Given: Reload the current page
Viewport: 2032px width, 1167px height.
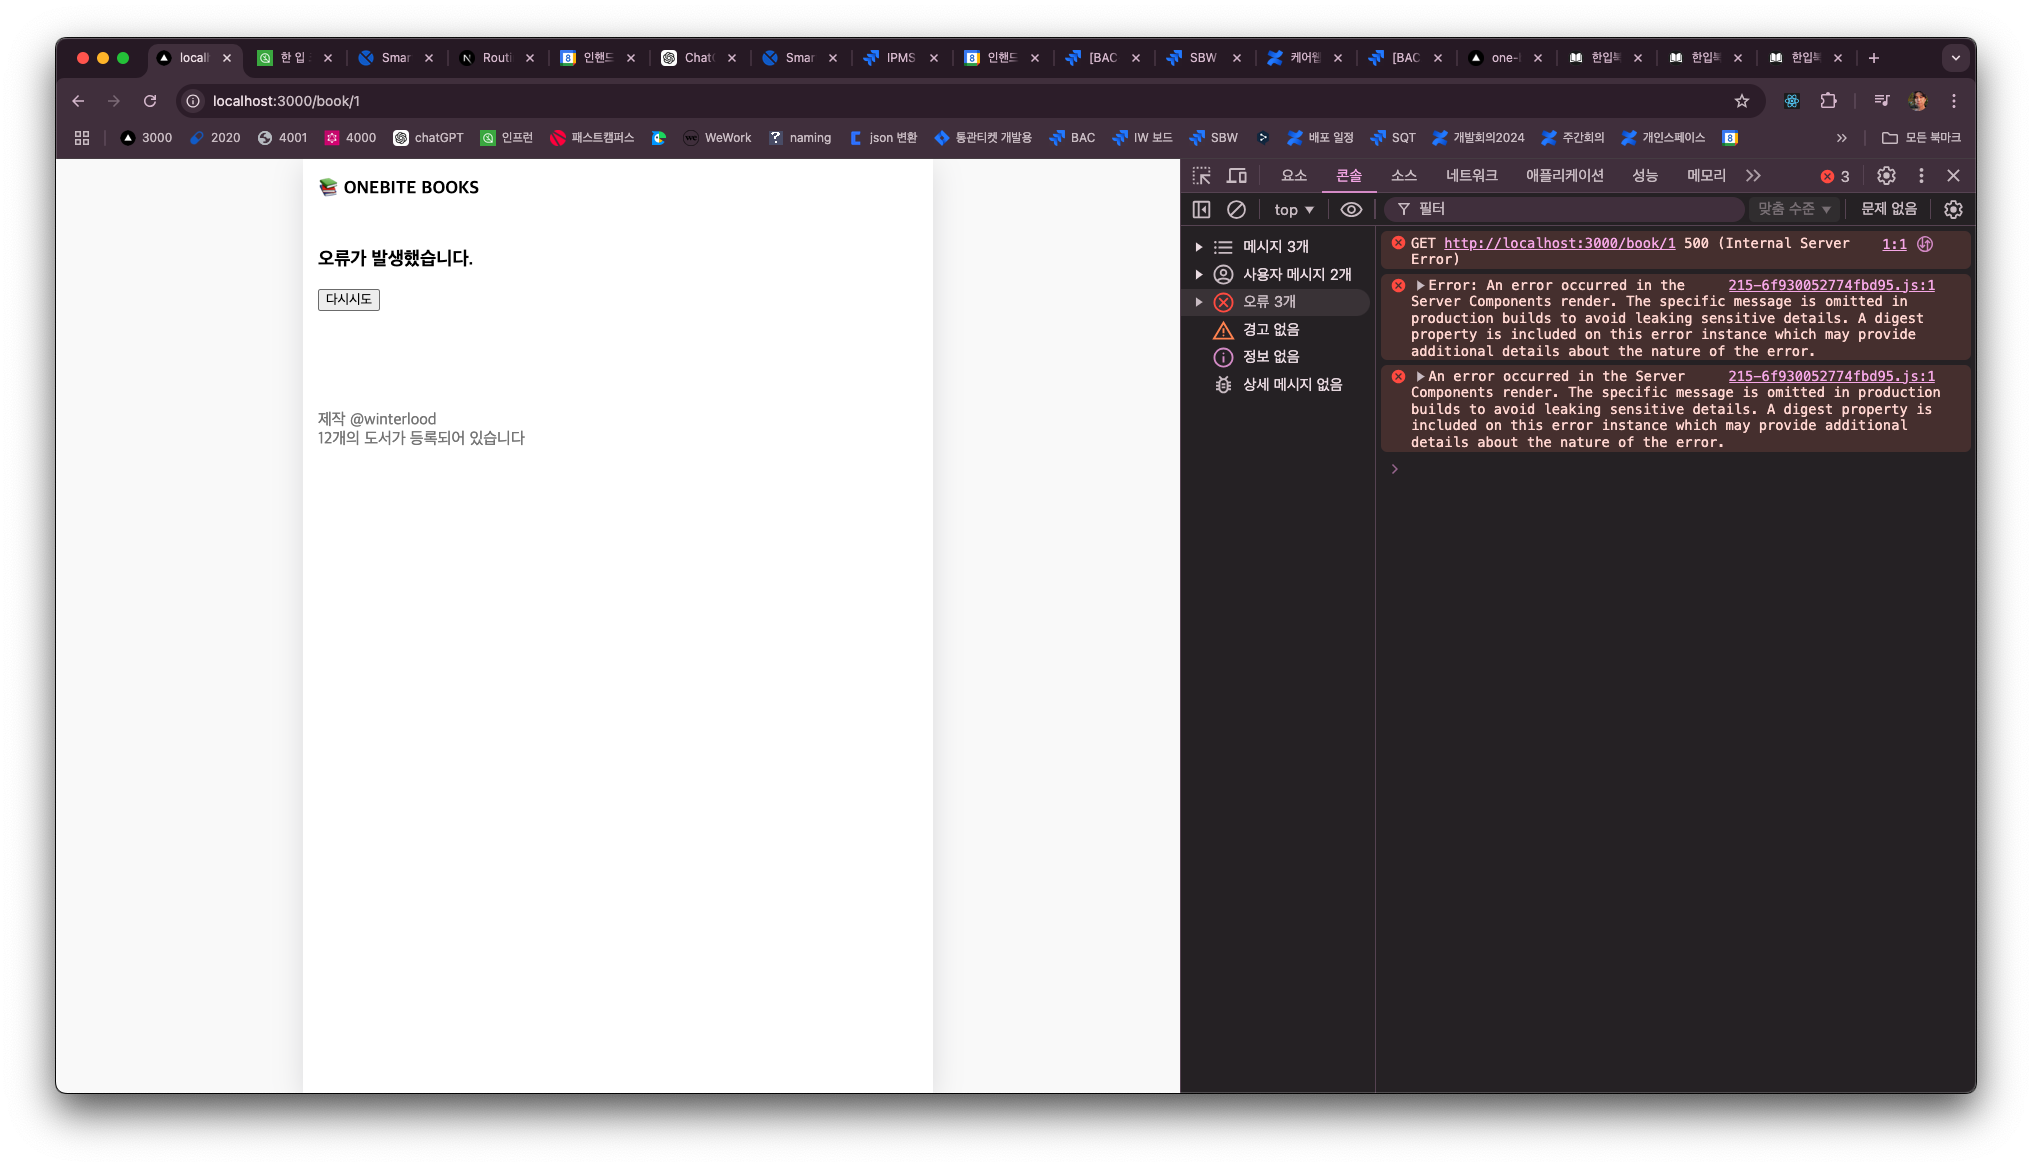Looking at the screenshot, I should tap(150, 101).
